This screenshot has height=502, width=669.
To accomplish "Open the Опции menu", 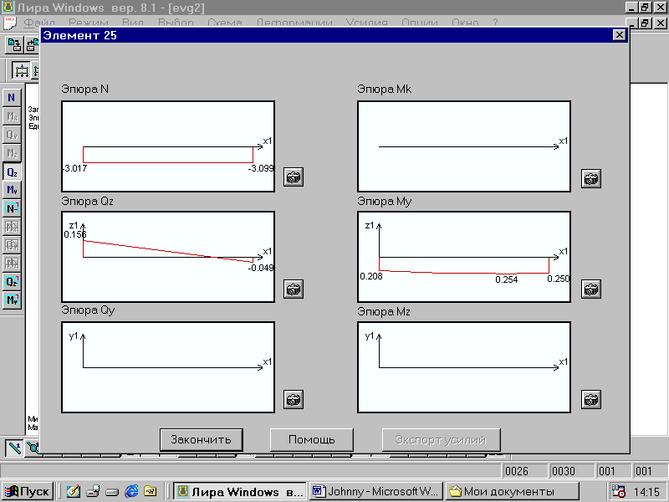I will [419, 22].
